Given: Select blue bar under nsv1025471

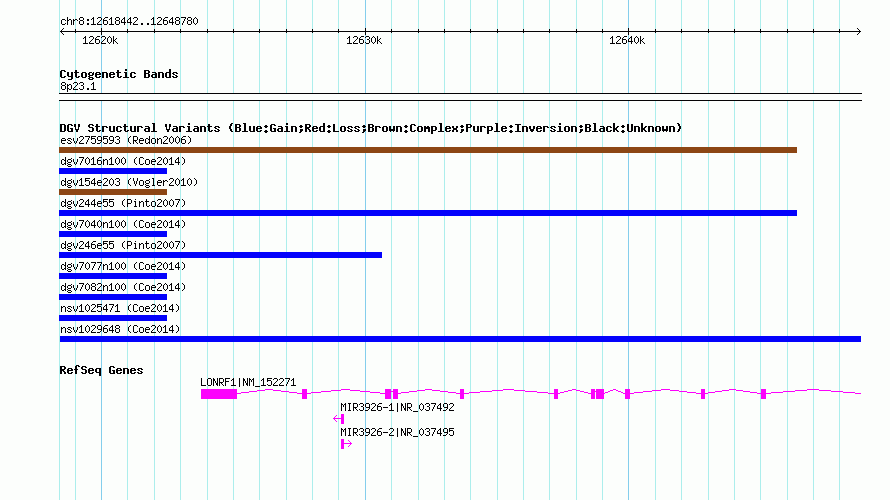Looking at the screenshot, I should (x=113, y=318).
